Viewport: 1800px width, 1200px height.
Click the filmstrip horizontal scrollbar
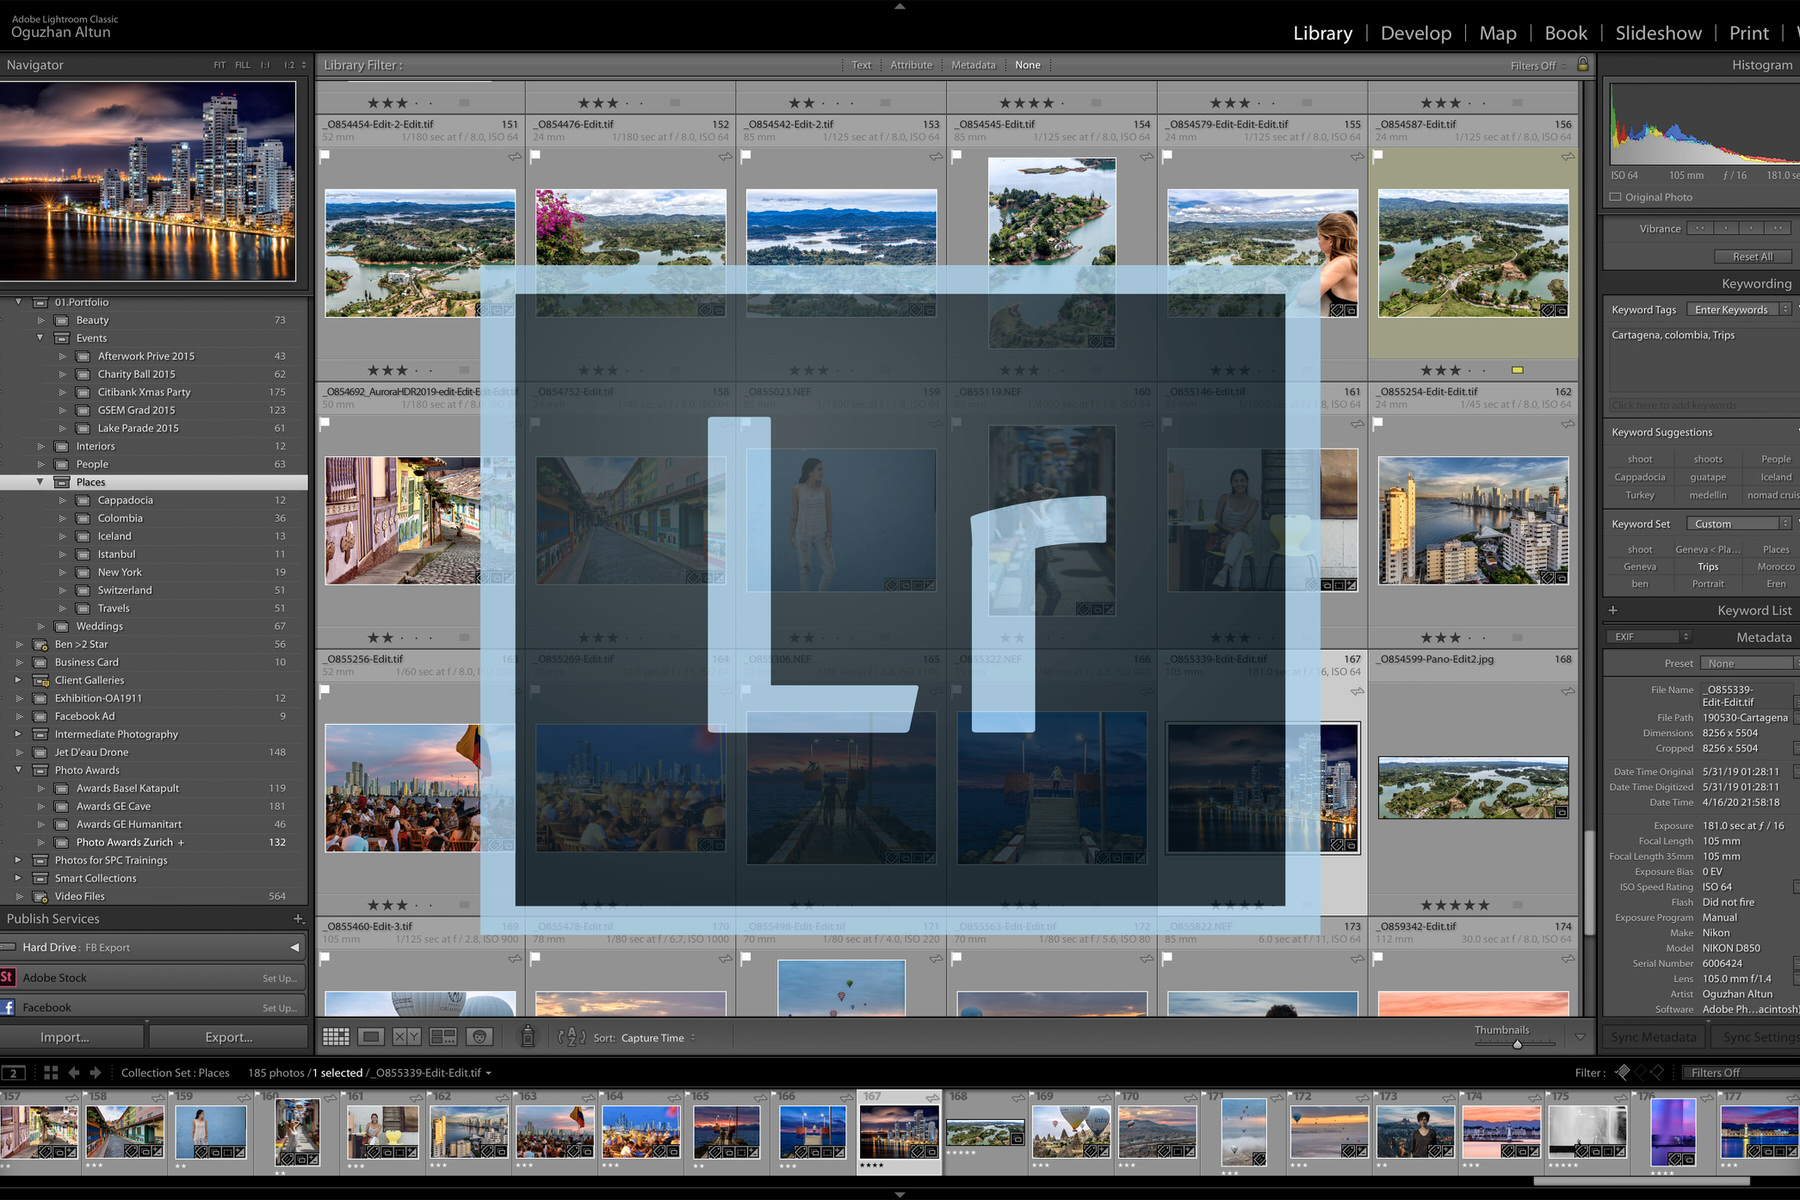click(x=1640, y=1181)
